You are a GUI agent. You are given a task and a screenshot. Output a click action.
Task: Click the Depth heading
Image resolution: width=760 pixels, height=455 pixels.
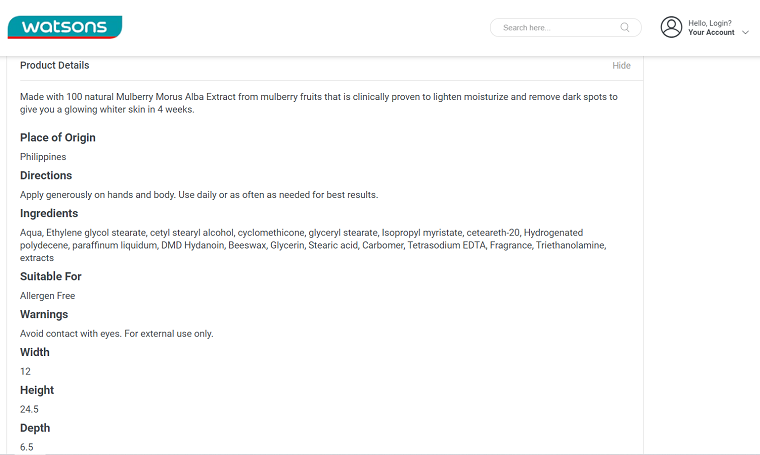pyautogui.click(x=35, y=428)
